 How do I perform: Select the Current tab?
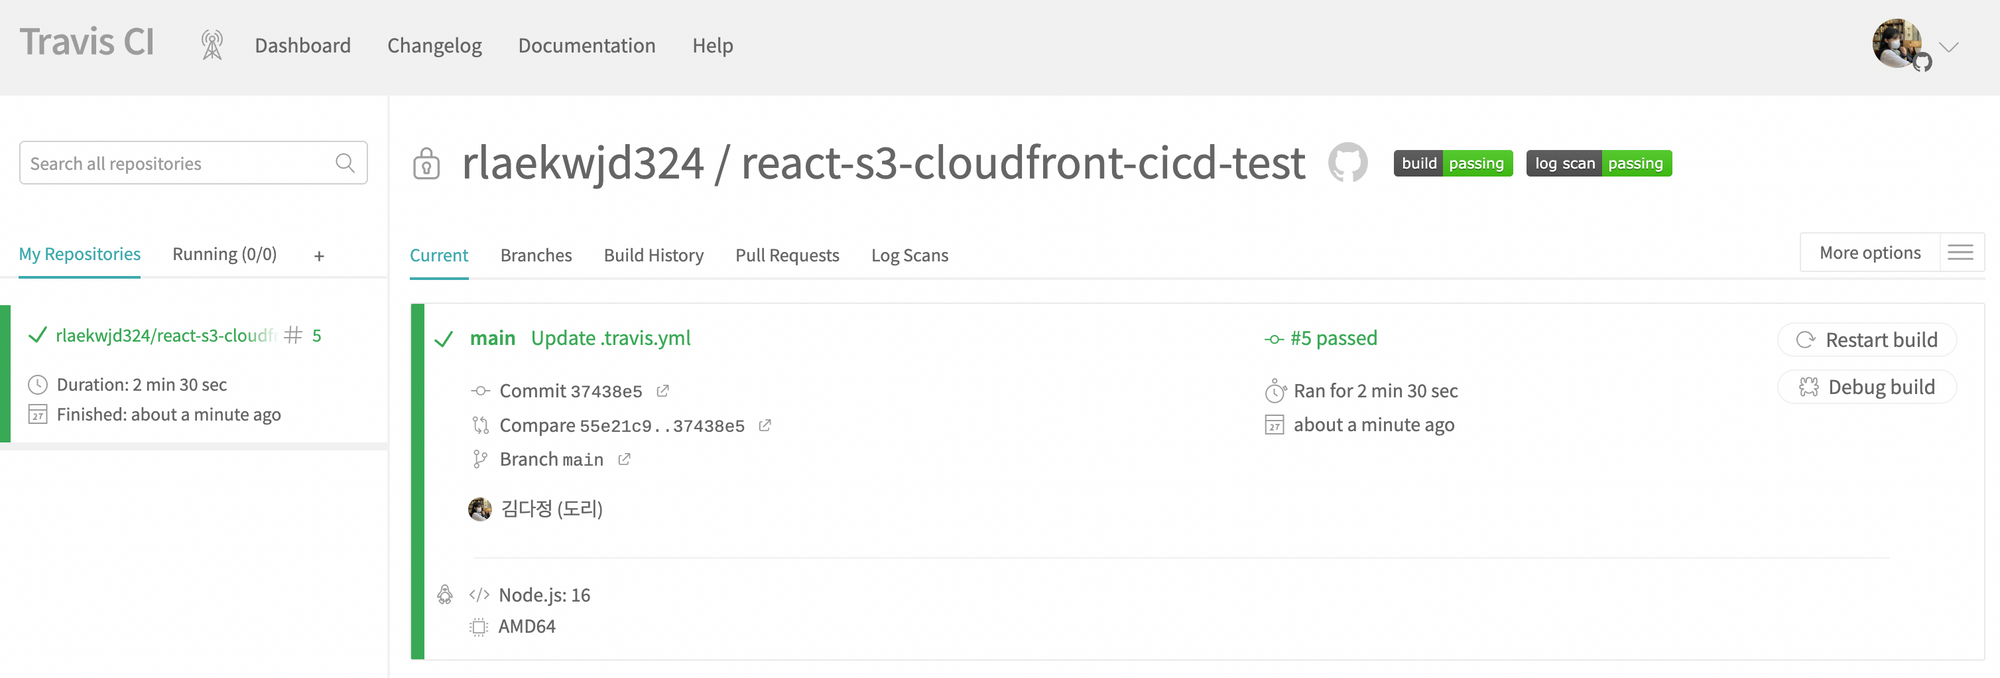coord(439,255)
